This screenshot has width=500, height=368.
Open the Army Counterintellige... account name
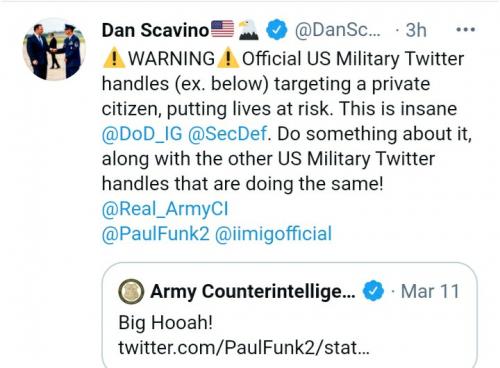(x=253, y=292)
